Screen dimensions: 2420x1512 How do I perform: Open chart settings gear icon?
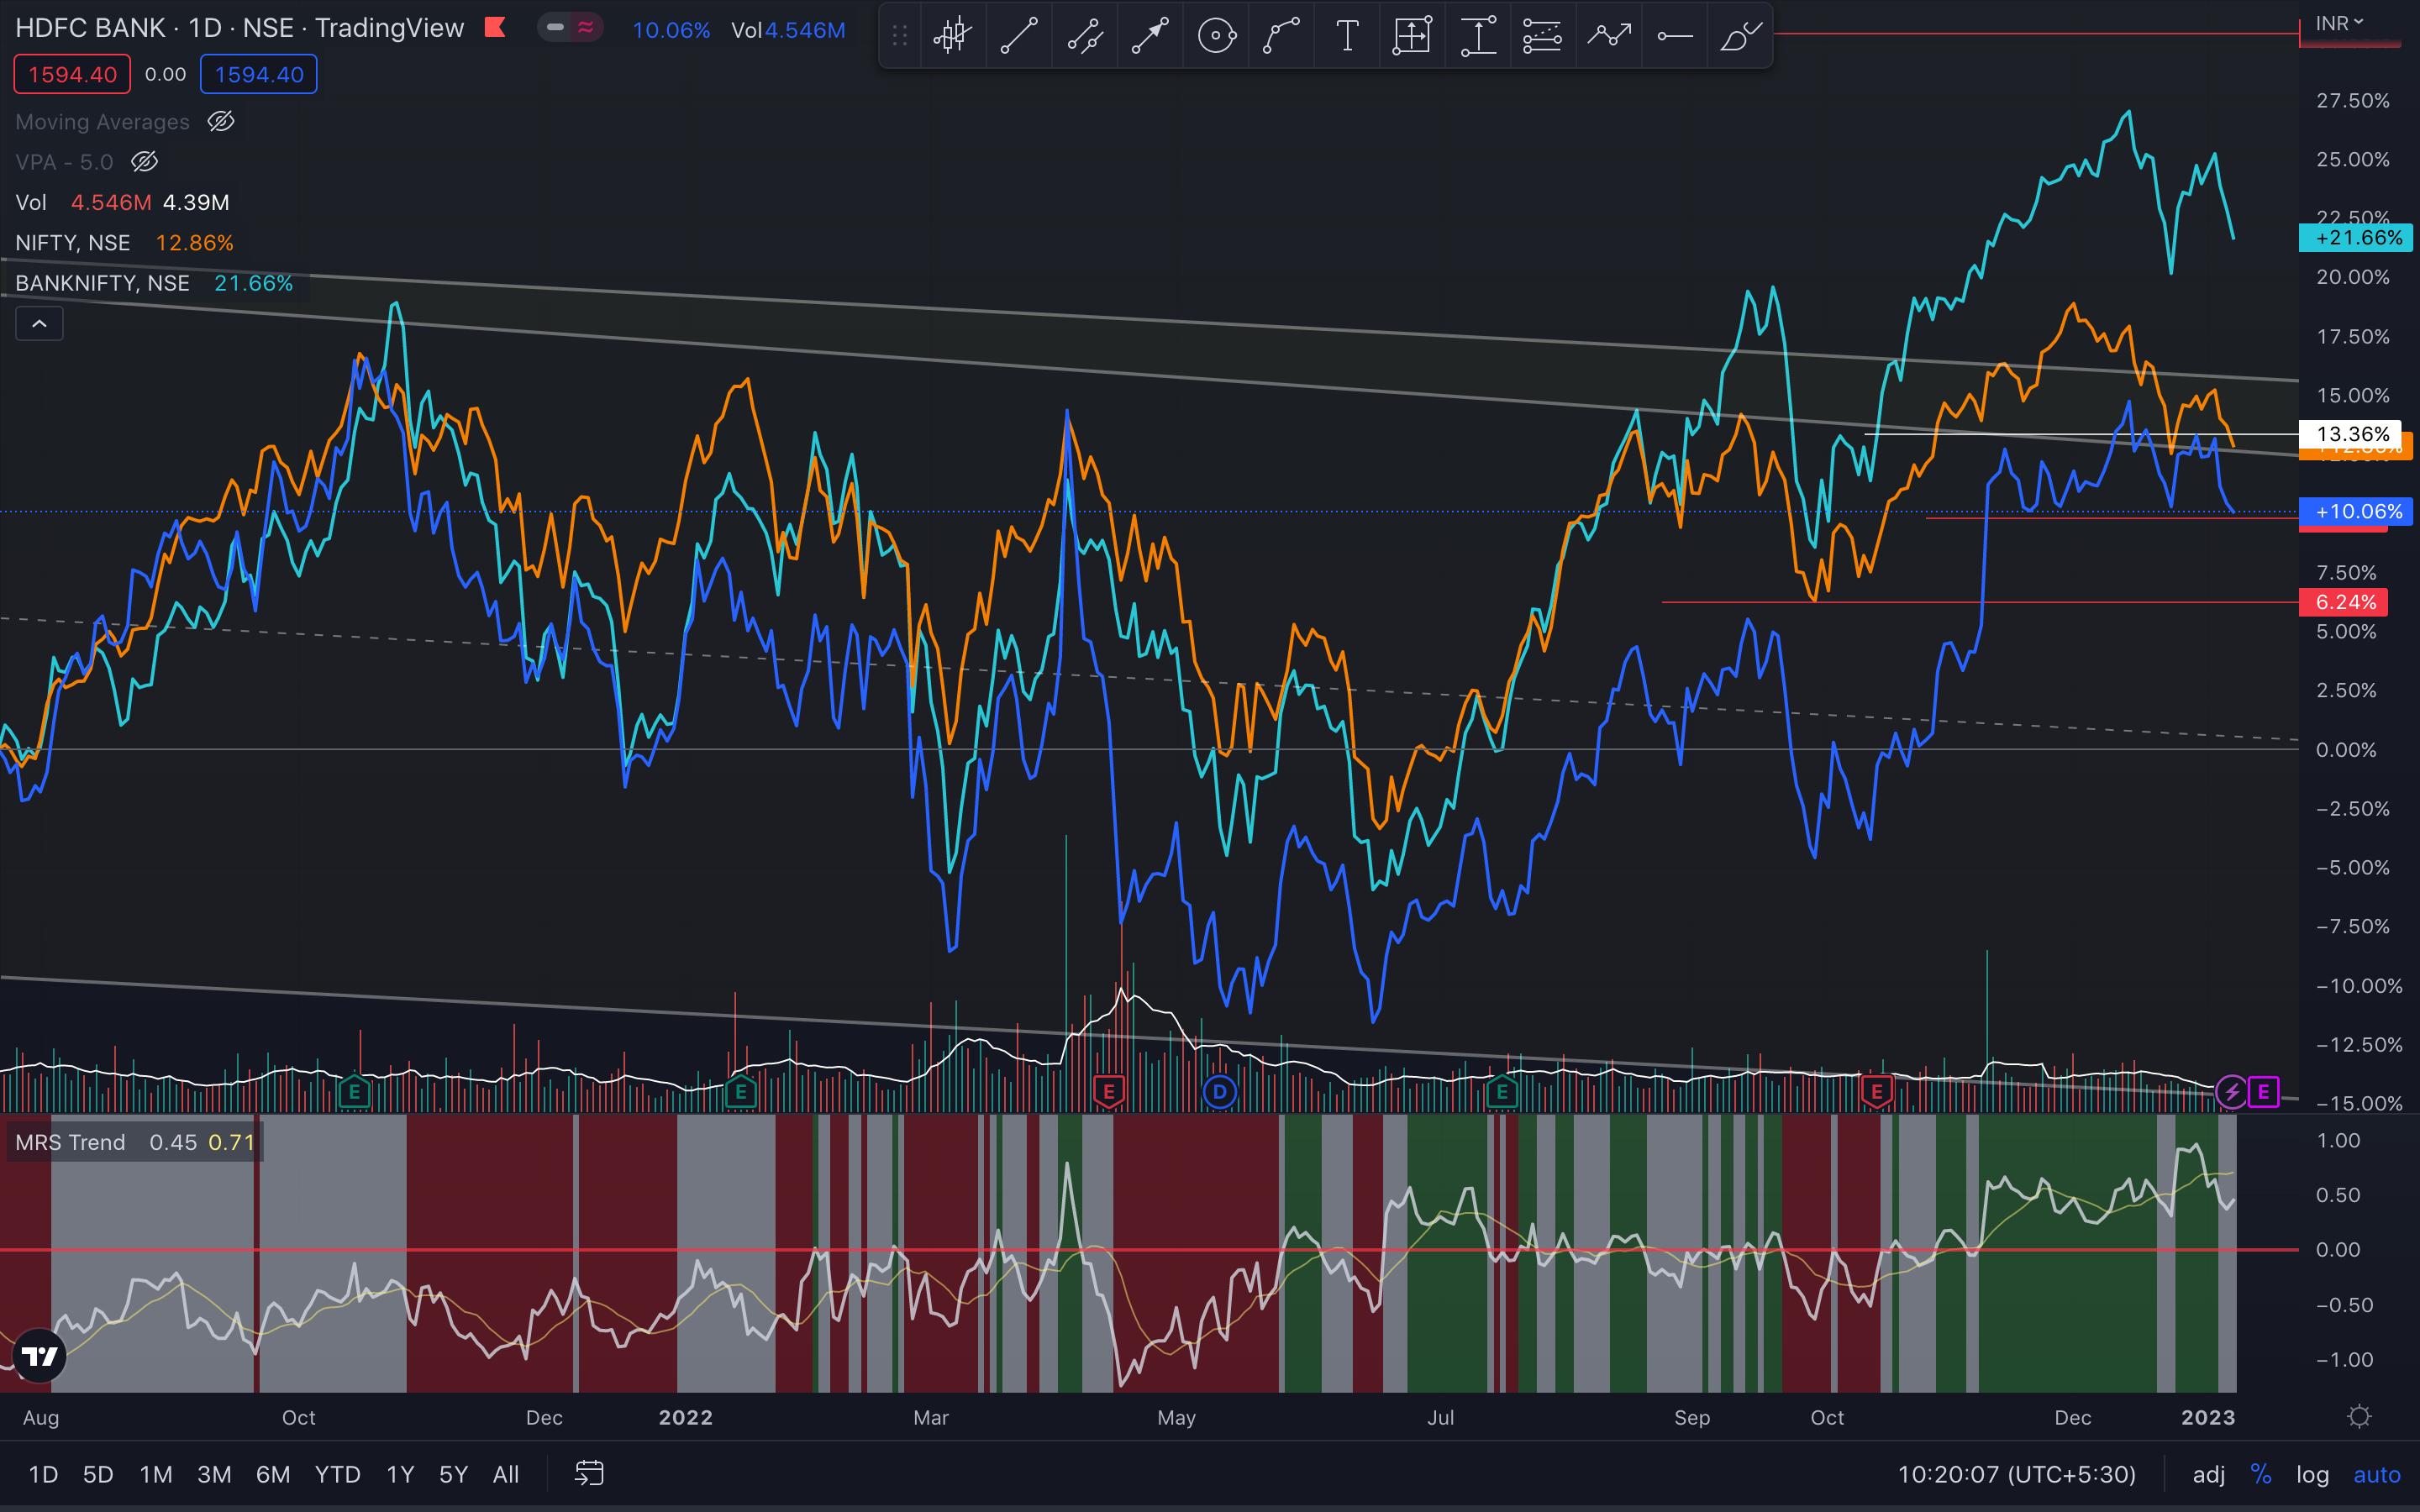coord(2359,1417)
